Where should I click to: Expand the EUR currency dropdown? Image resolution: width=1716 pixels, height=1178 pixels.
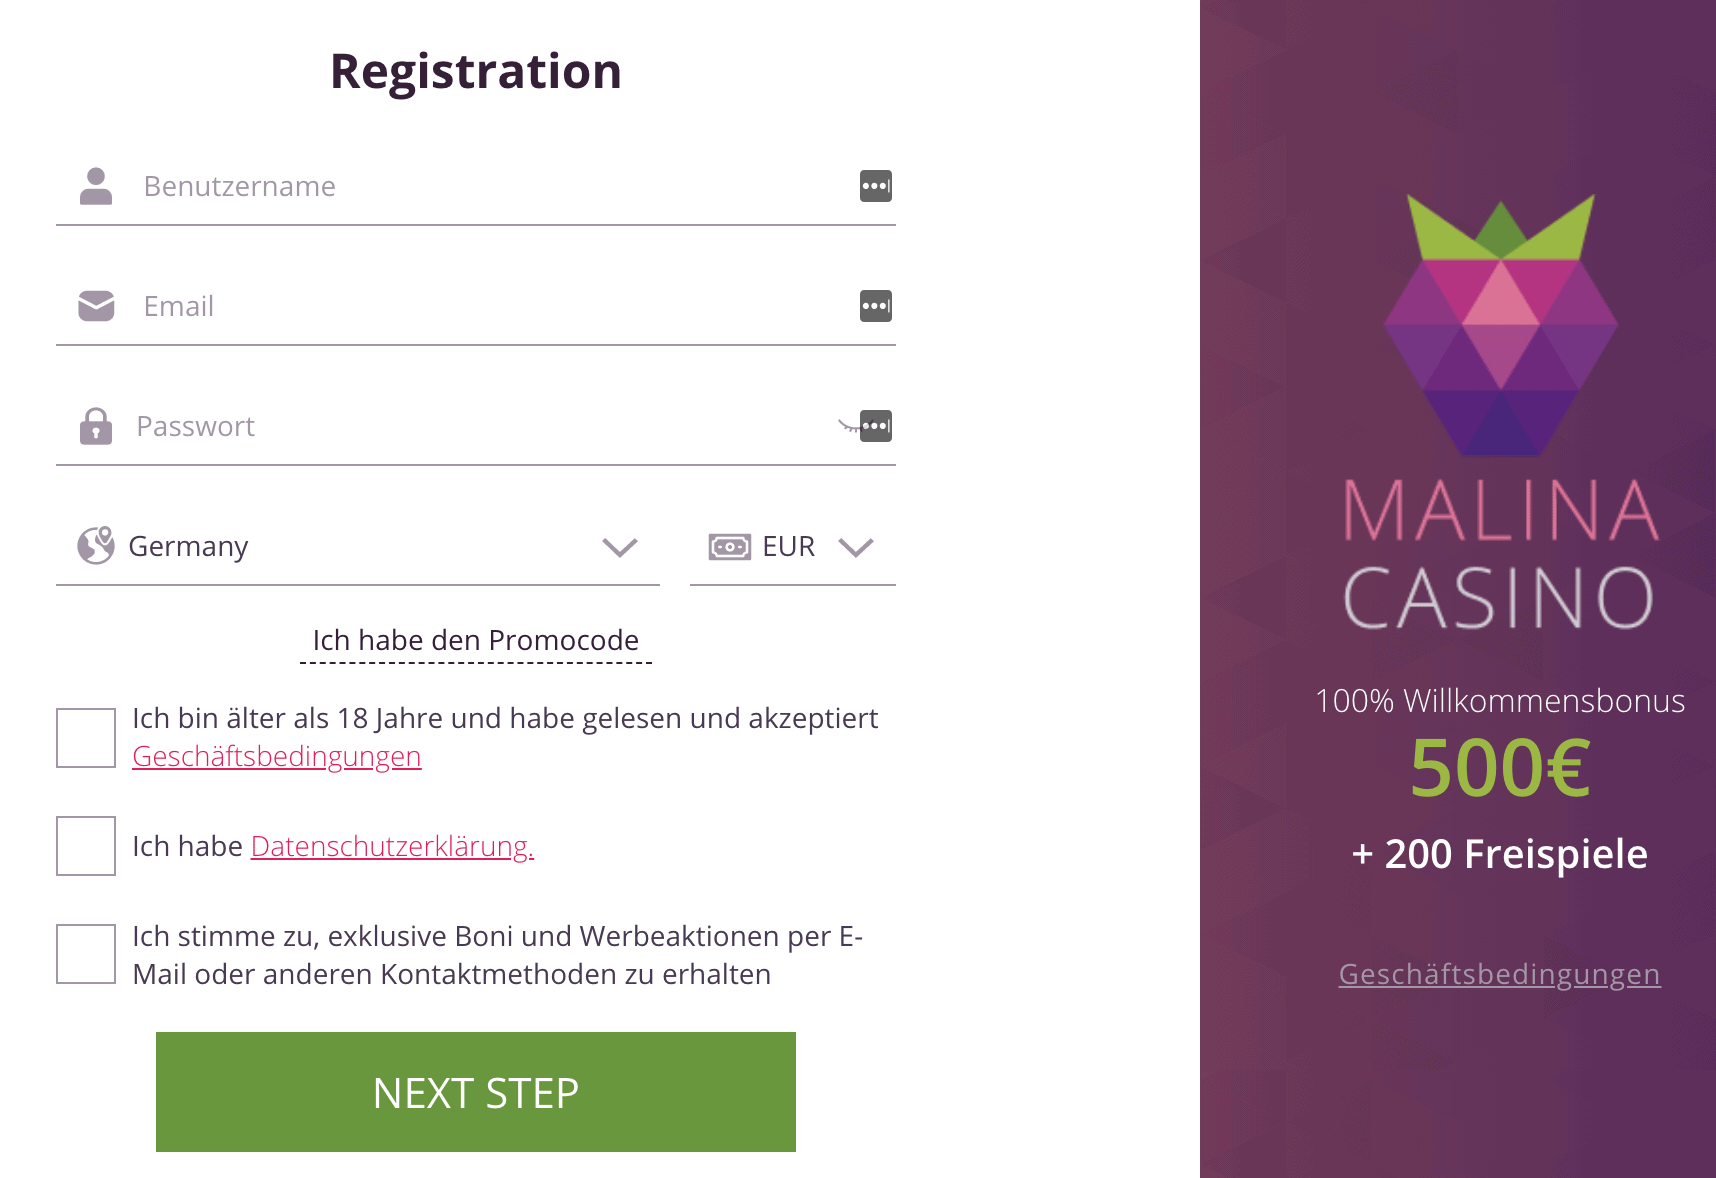pos(793,547)
